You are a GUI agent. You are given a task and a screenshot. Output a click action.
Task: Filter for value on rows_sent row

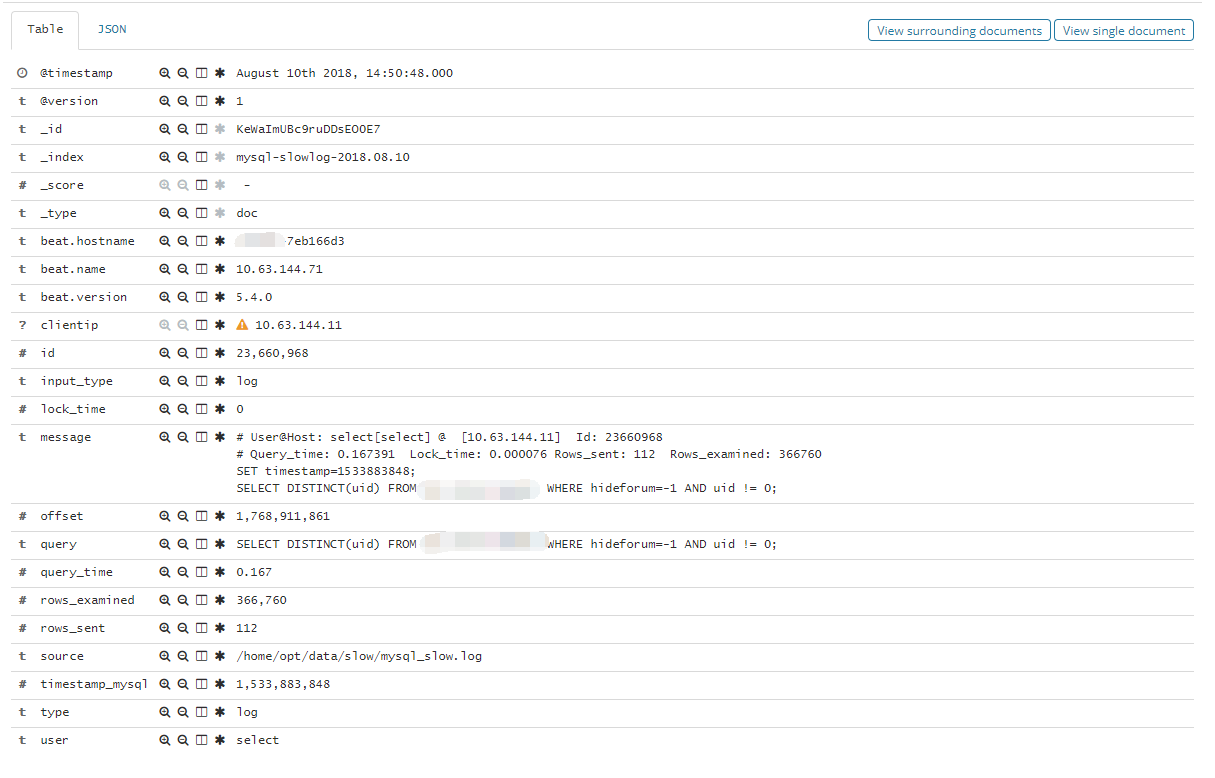click(165, 628)
